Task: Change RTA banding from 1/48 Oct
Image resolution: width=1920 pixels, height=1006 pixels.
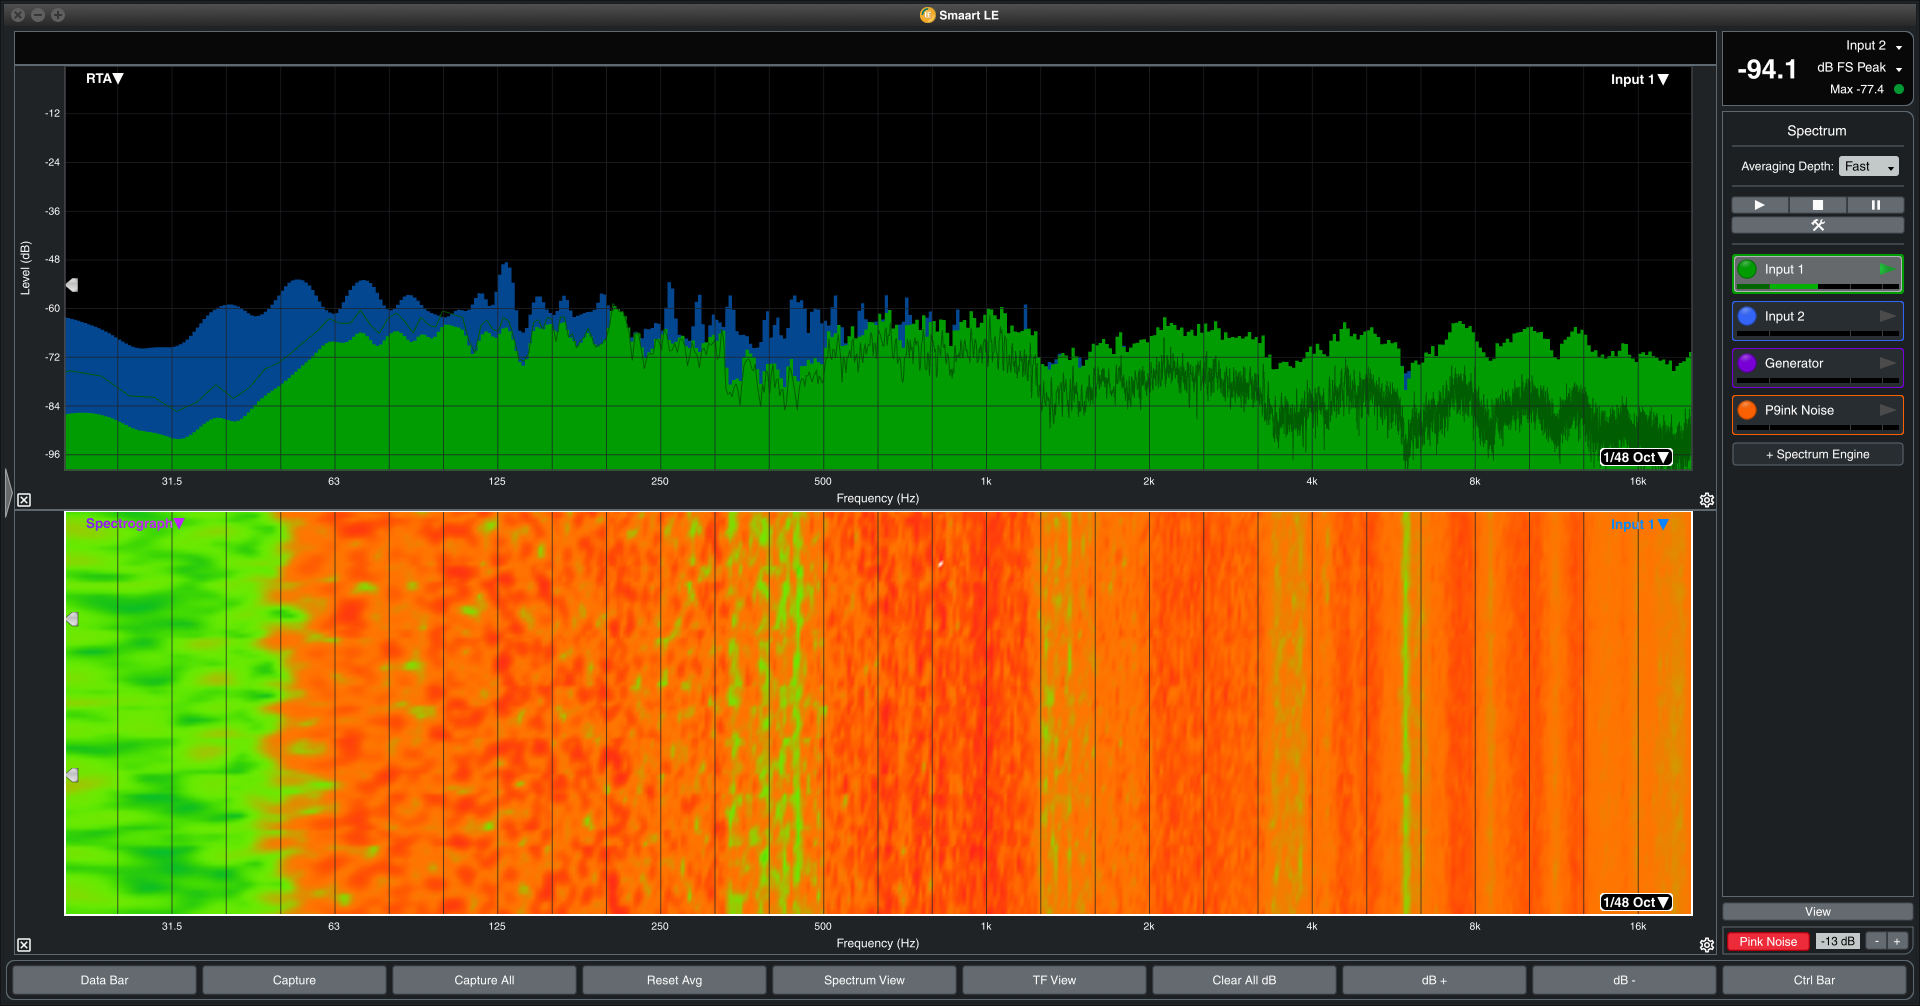Action: click(x=1636, y=457)
